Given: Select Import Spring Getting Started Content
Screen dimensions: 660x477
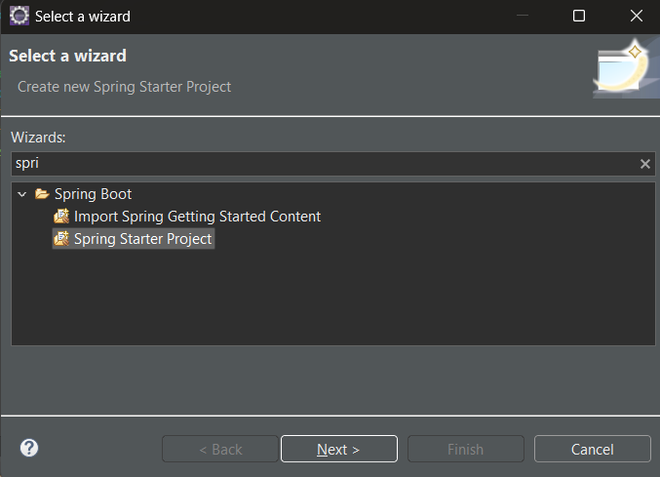Looking at the screenshot, I should point(197,216).
